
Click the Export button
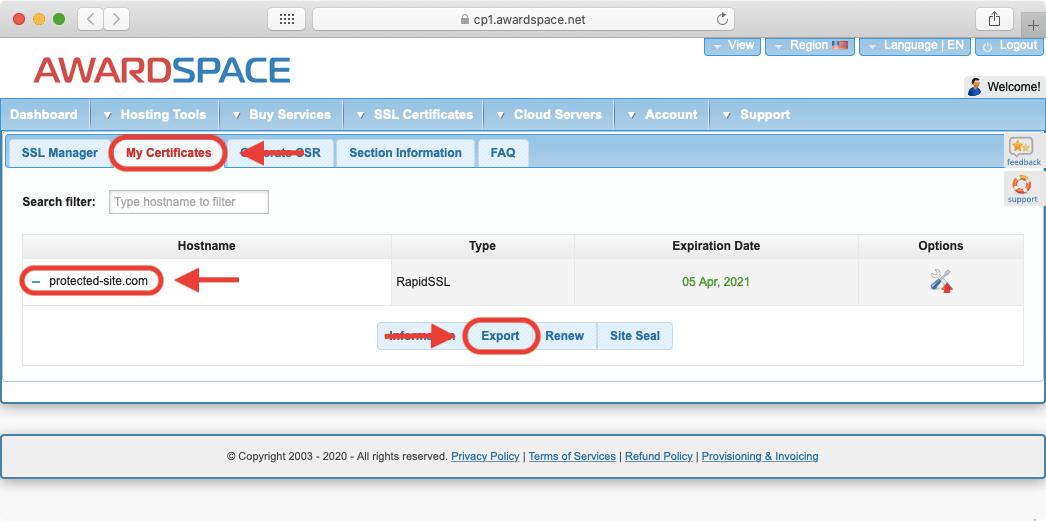click(500, 336)
